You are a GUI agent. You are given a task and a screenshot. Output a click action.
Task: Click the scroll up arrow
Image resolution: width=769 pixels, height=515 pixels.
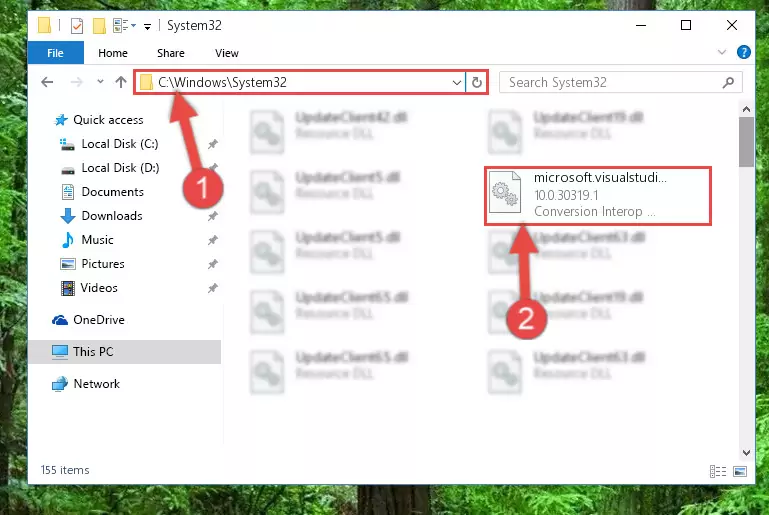tap(746, 109)
